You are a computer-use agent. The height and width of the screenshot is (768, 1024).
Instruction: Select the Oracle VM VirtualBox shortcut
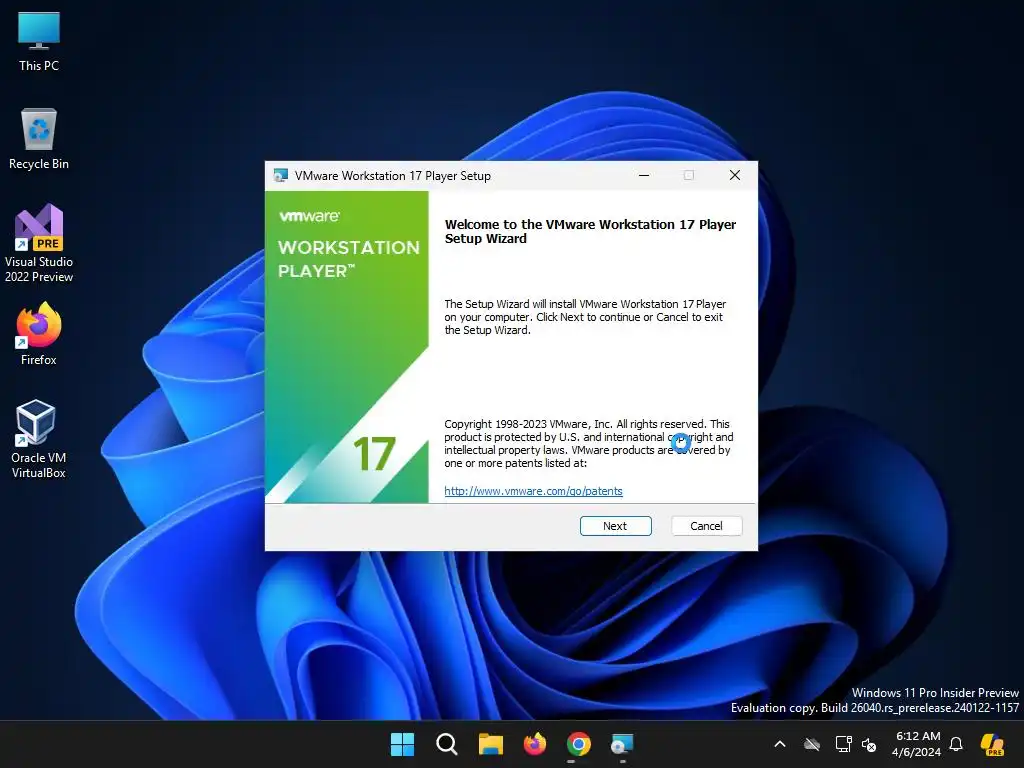(x=39, y=439)
